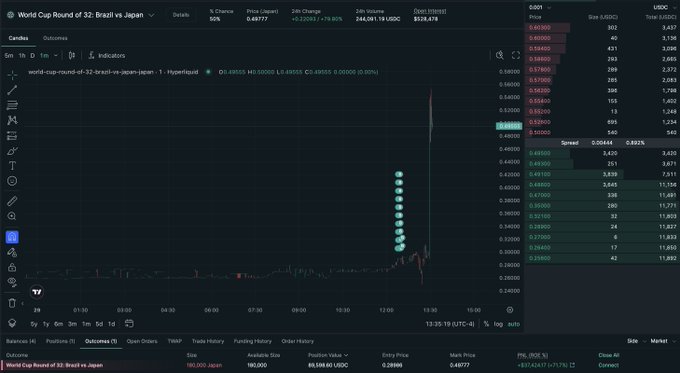The width and height of the screenshot is (680, 373).
Task: Open the TWAP tab
Action: tap(174, 341)
